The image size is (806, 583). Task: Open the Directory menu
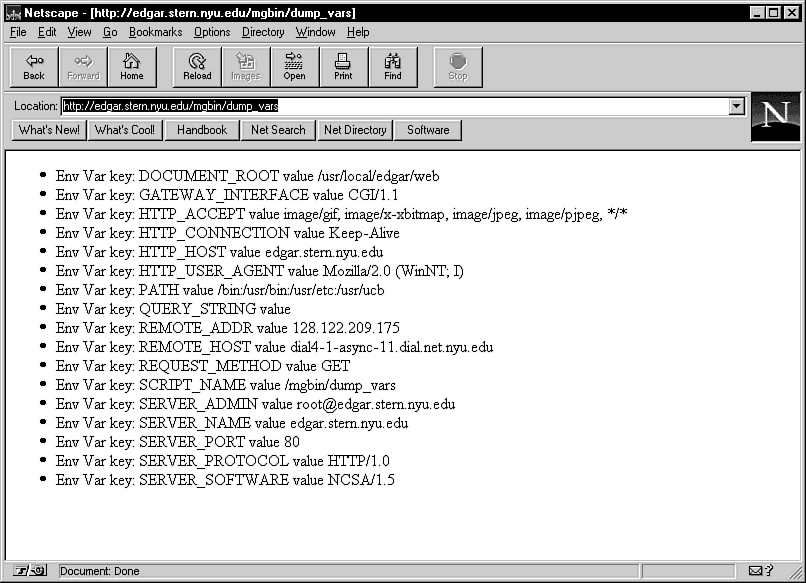coord(263,32)
